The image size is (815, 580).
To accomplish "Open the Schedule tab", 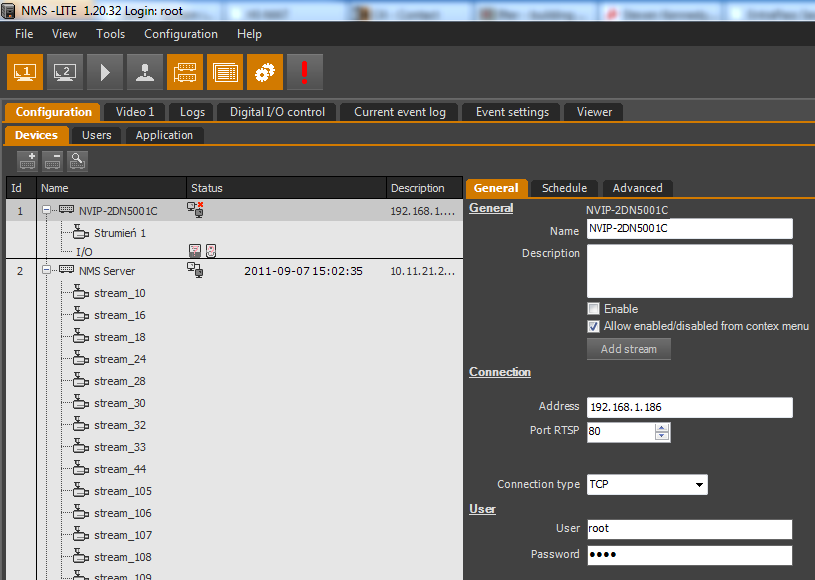I will [564, 188].
